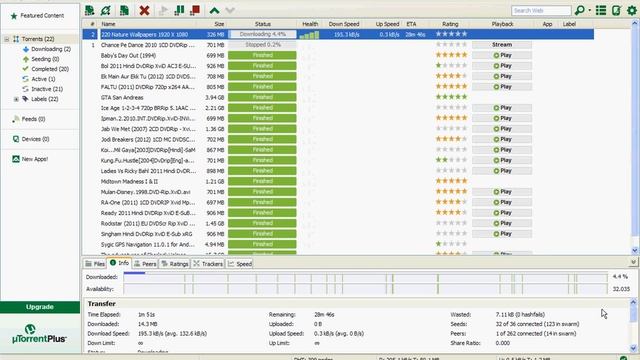Click the Create New Torrent icon

[x=124, y=10]
